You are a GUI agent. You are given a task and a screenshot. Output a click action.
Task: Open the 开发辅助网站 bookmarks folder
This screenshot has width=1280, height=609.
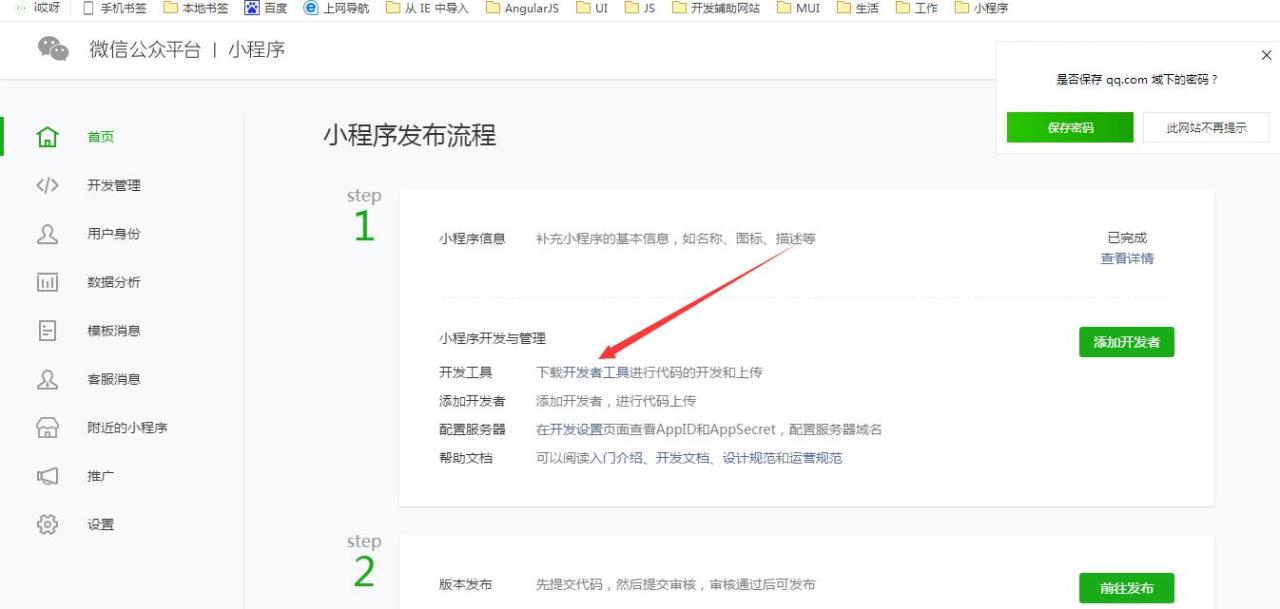coord(716,8)
